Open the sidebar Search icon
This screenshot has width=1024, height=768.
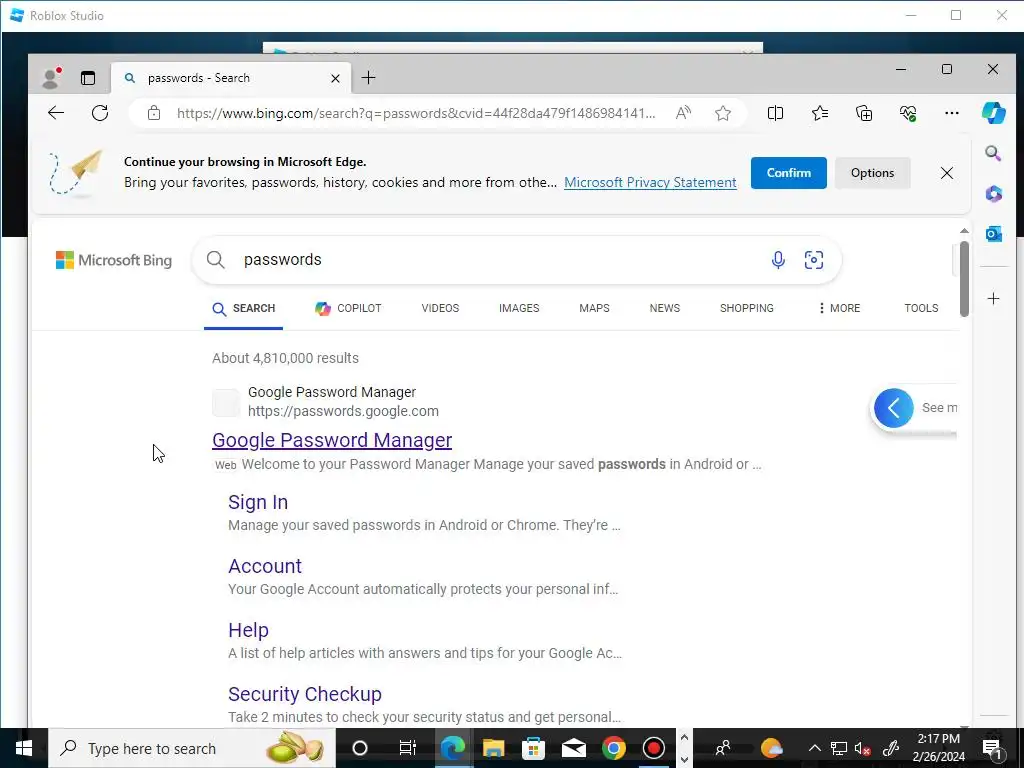tap(993, 153)
